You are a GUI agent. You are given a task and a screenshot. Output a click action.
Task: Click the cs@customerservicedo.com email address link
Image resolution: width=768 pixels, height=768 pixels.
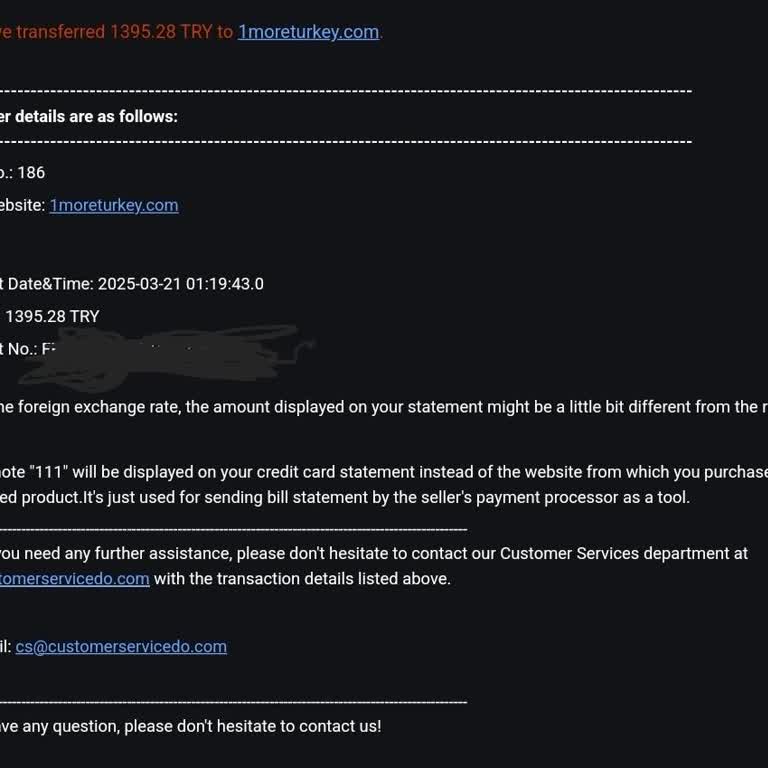121,646
